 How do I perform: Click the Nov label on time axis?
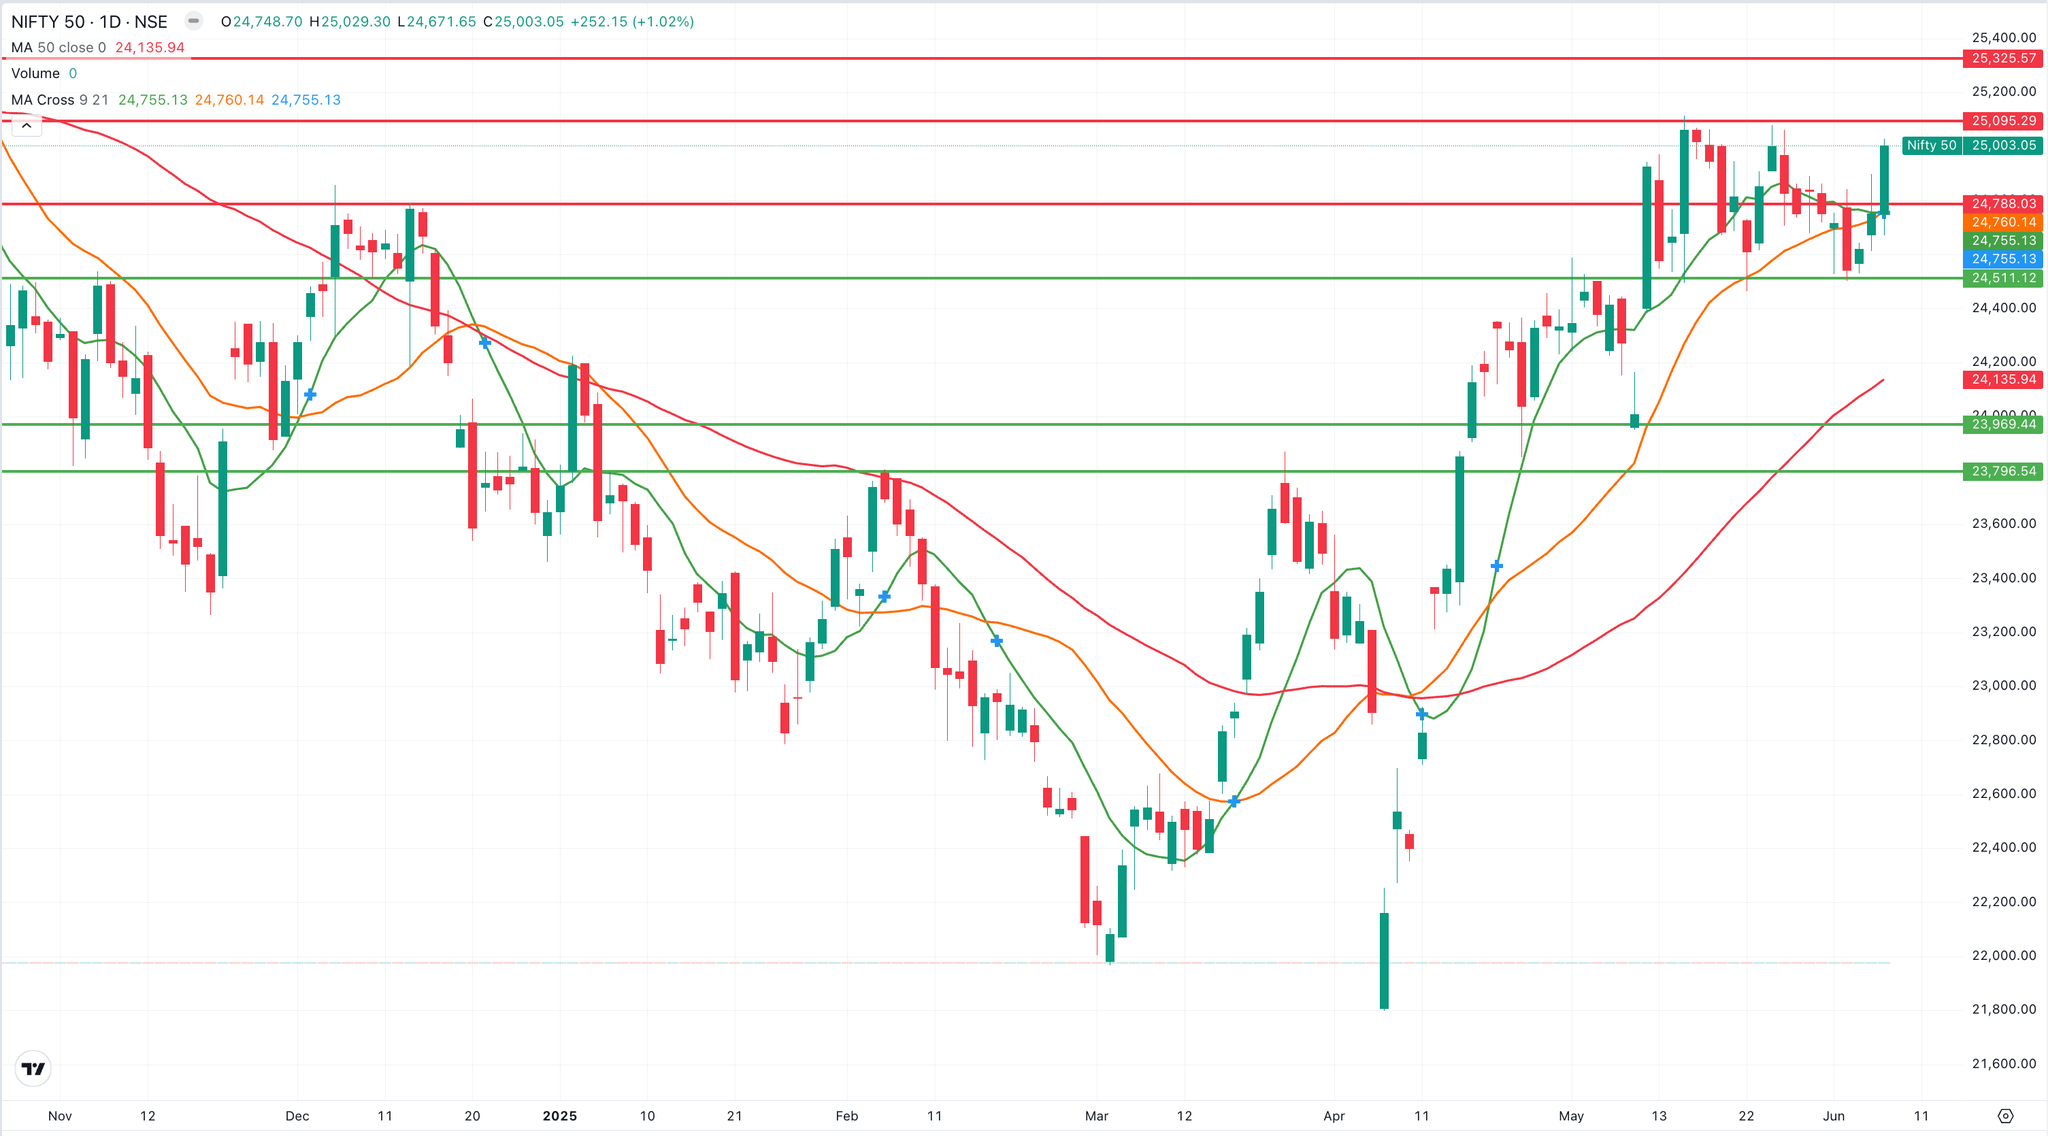tap(60, 1116)
